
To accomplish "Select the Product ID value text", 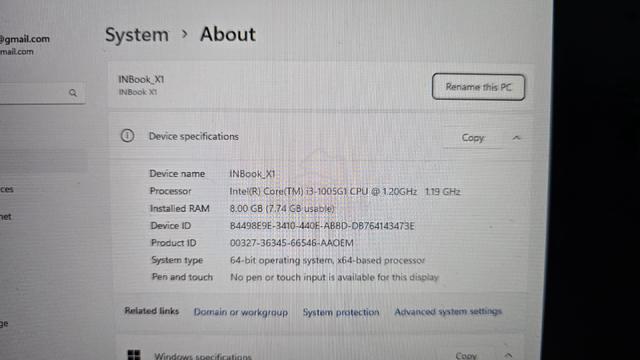I will tap(291, 243).
